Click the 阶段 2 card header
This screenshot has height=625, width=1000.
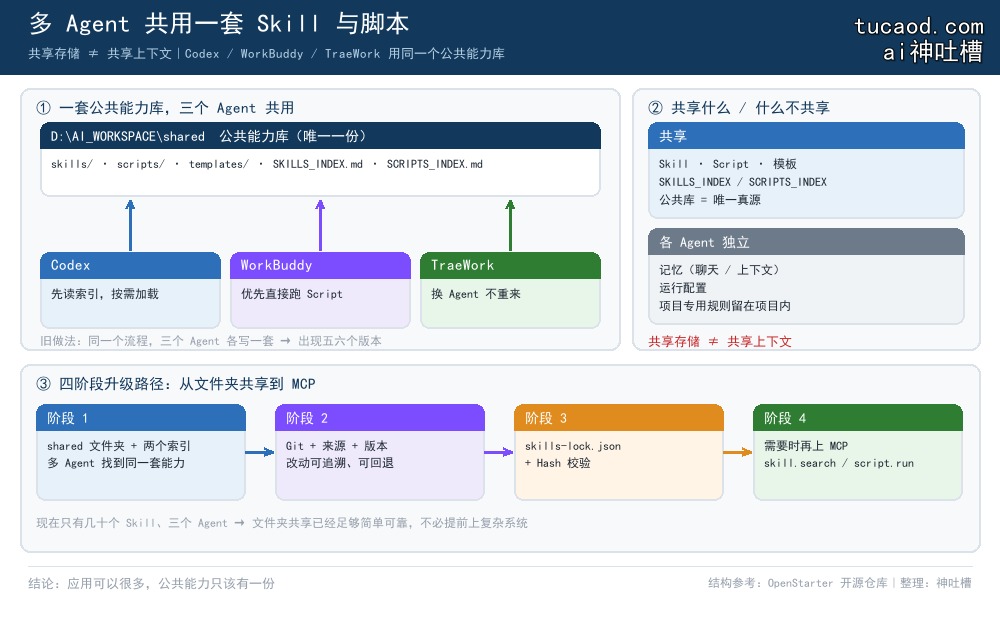tap(380, 418)
